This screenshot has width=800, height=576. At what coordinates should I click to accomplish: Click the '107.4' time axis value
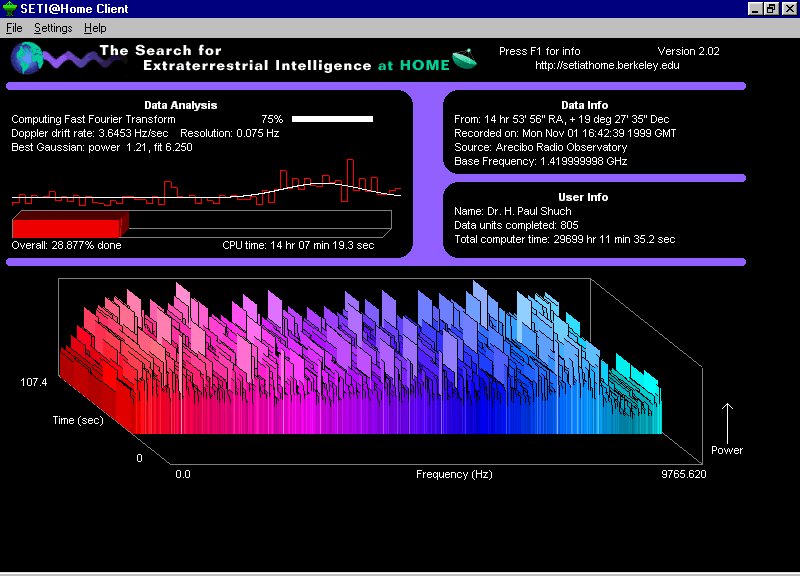[34, 382]
